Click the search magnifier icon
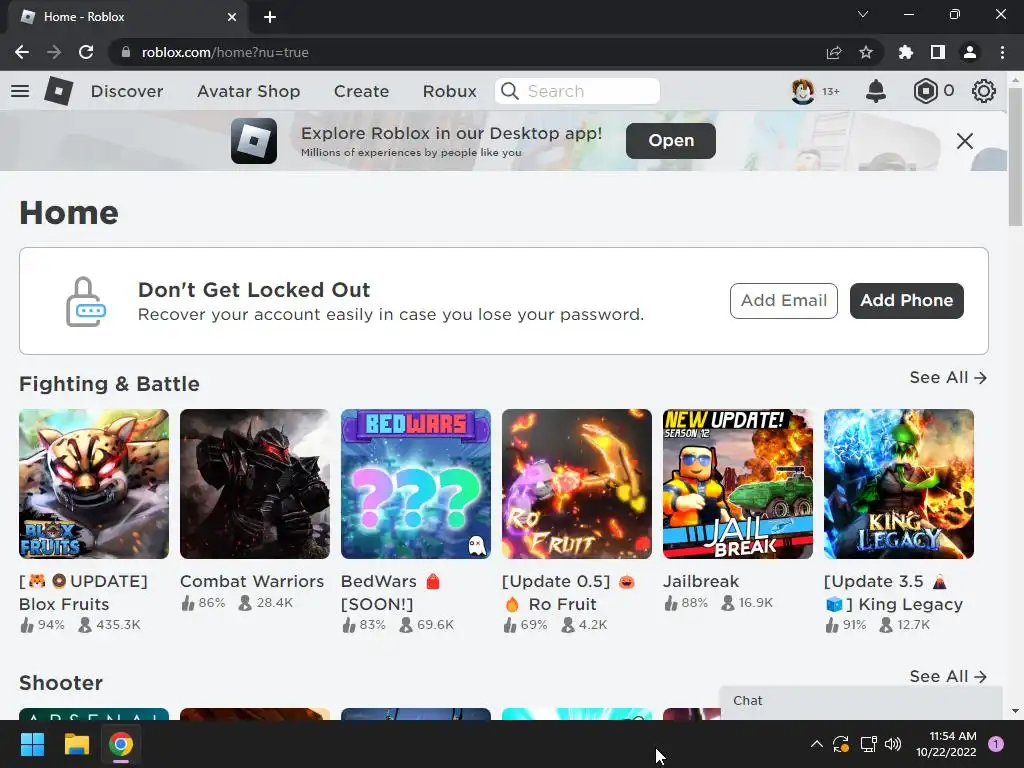This screenshot has height=768, width=1024. (510, 91)
